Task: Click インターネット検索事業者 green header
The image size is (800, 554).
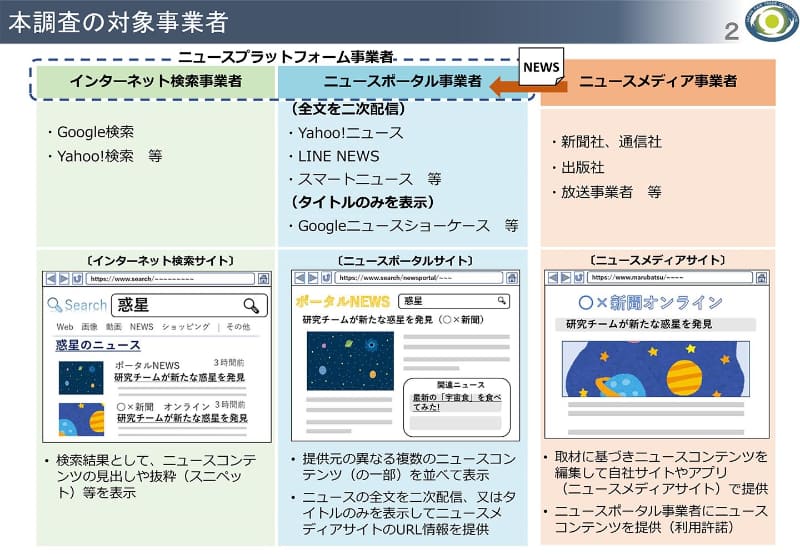Action: (156, 81)
